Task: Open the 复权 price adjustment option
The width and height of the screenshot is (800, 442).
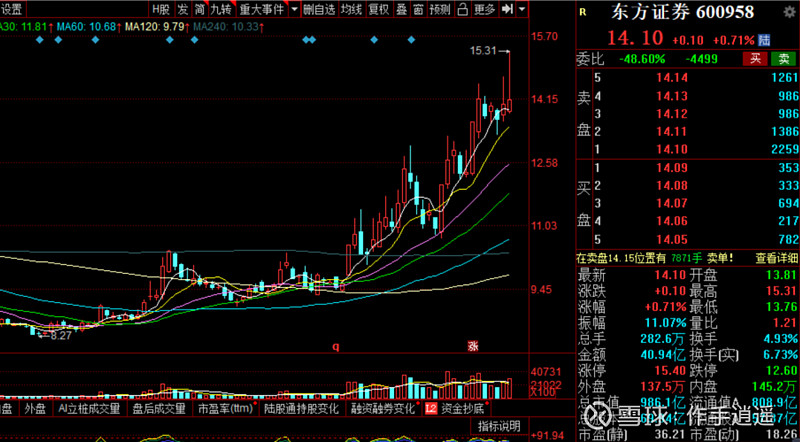Action: point(379,9)
